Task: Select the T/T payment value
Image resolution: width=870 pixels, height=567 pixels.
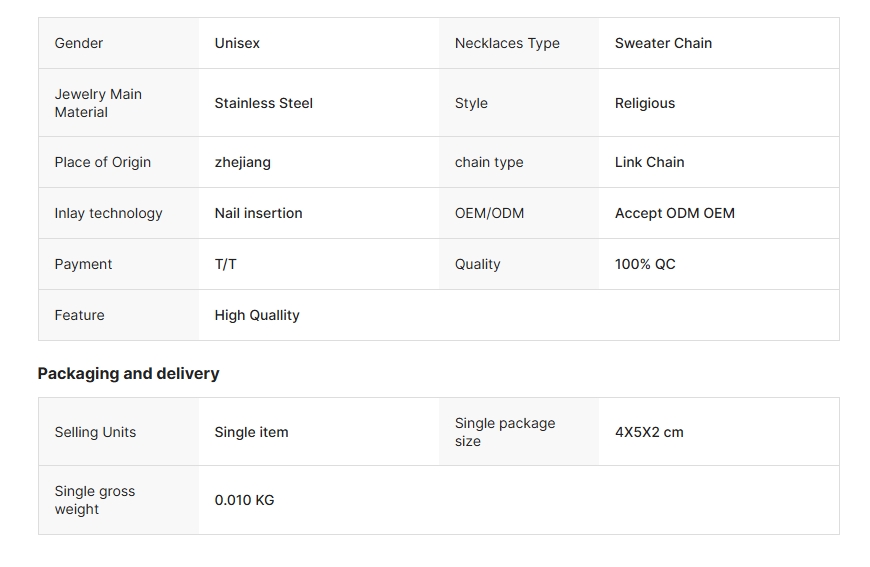Action: (226, 264)
